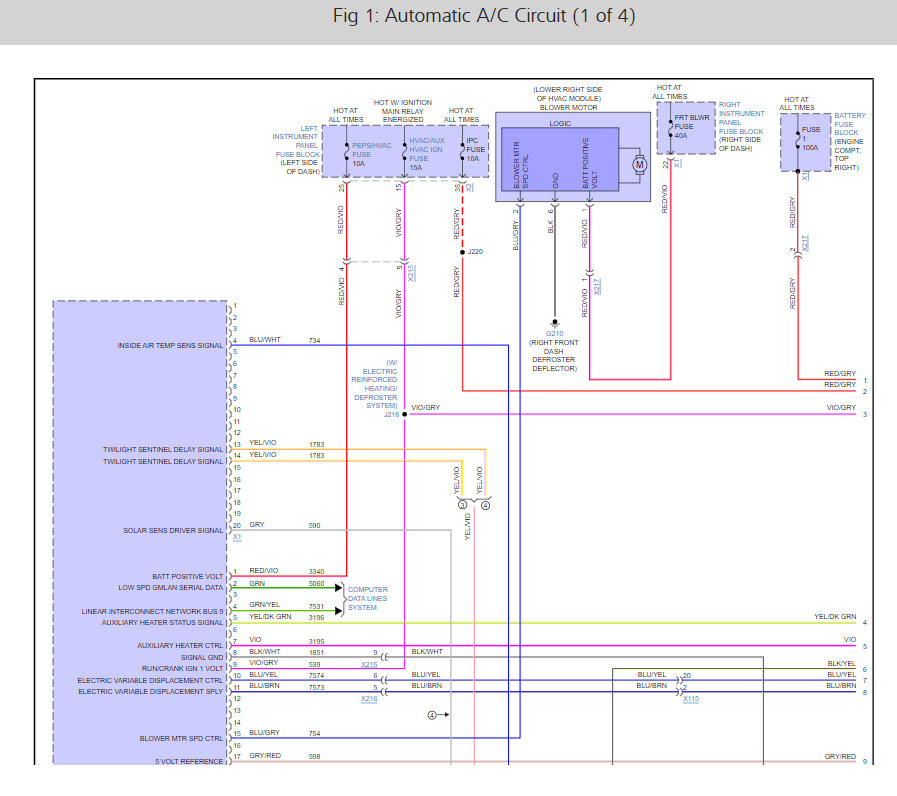Click circuit number 3195 on VIO wire
Viewport: 897px width, 796px height.
[x=316, y=641]
